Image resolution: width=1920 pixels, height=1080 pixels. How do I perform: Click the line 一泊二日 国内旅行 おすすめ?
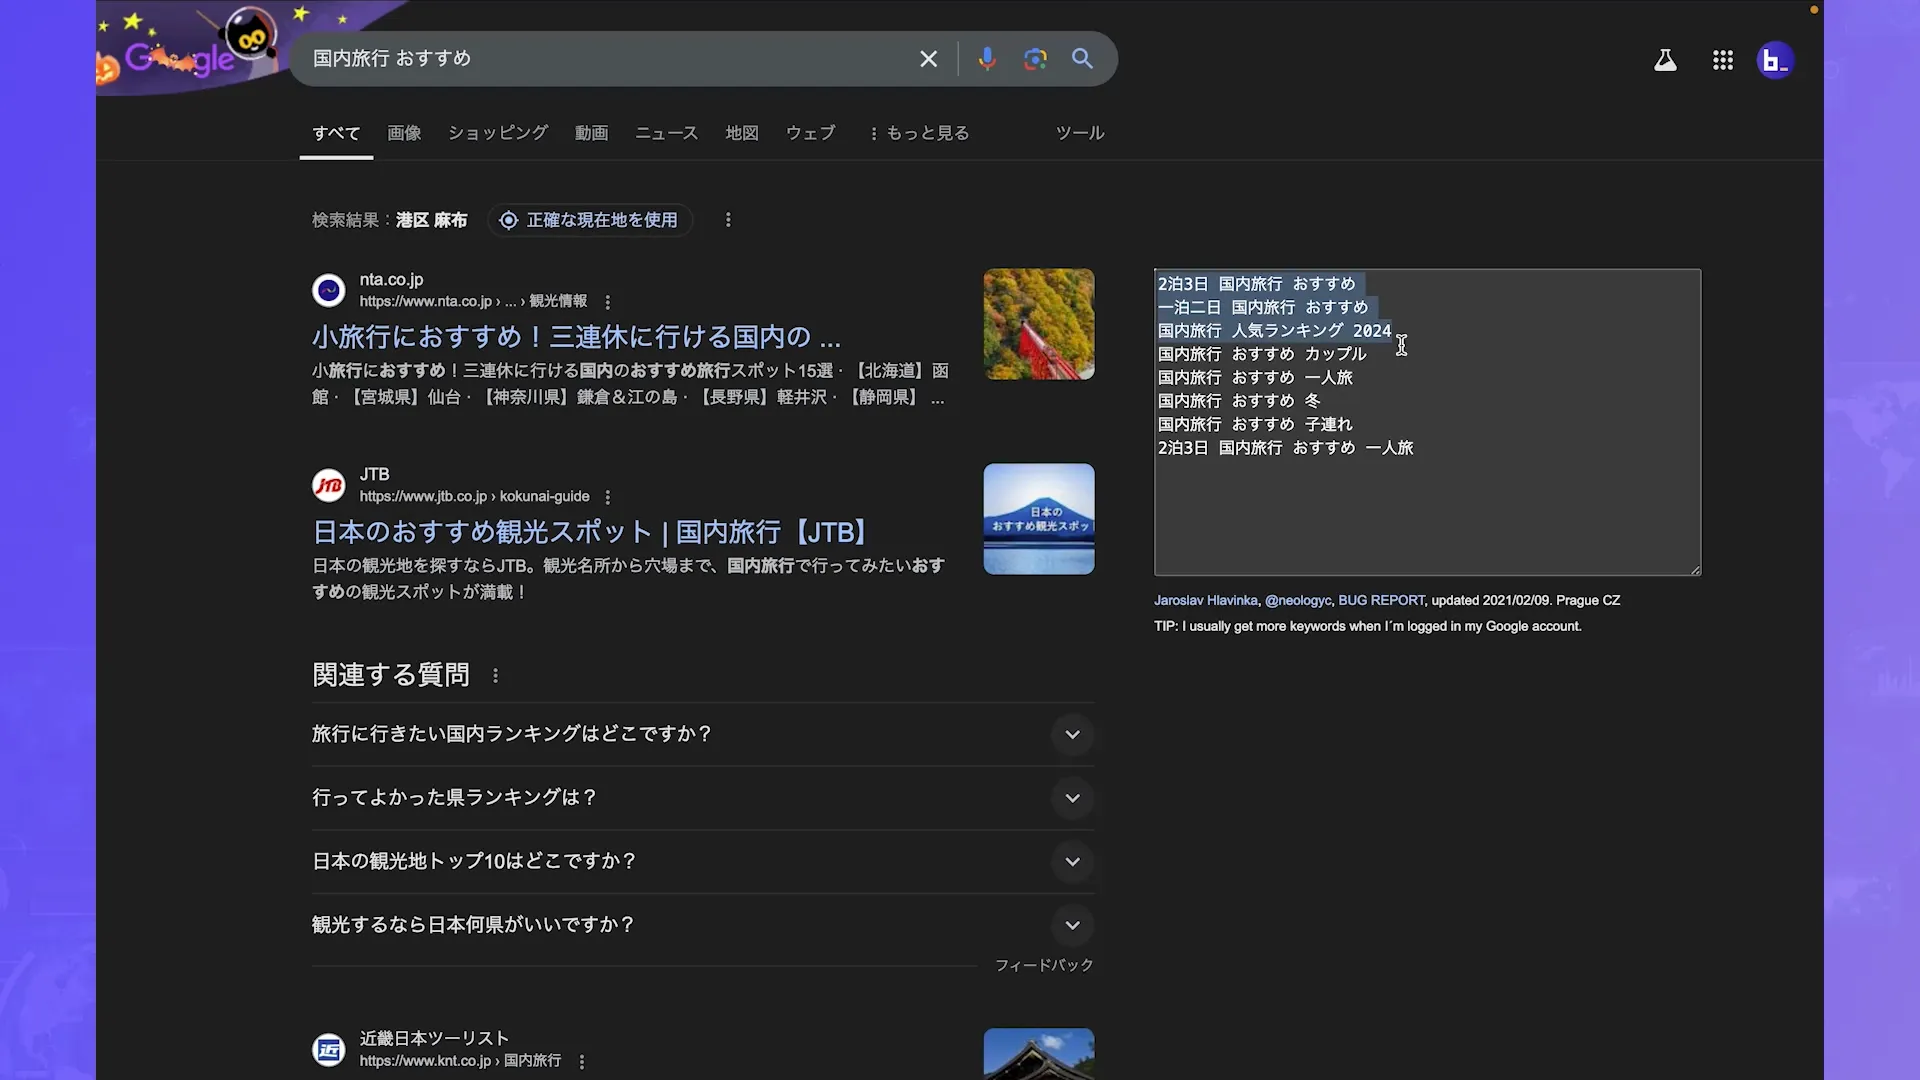tap(1262, 308)
